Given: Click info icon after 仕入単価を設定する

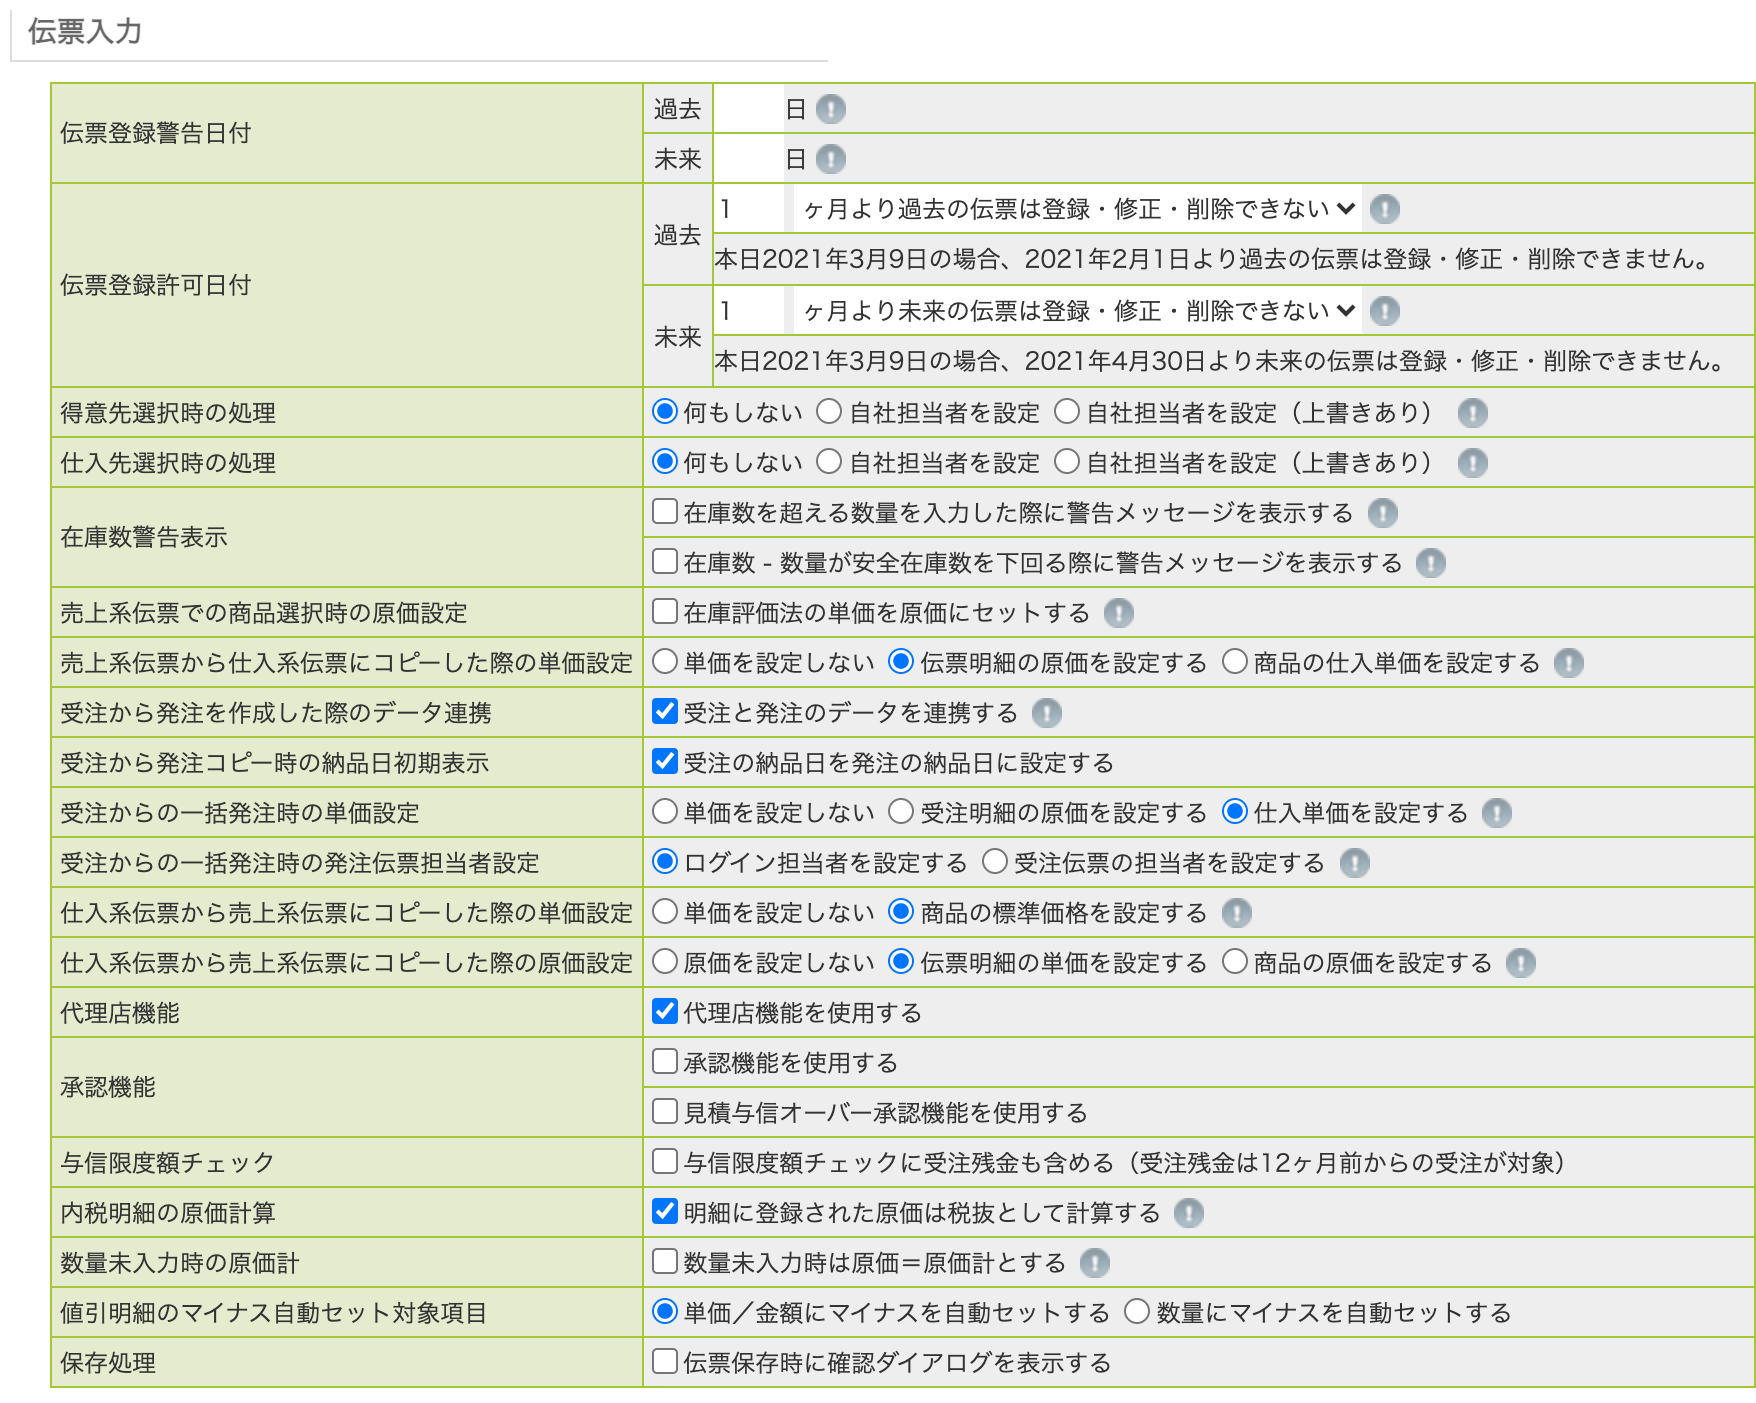Looking at the screenshot, I should coord(1496,813).
